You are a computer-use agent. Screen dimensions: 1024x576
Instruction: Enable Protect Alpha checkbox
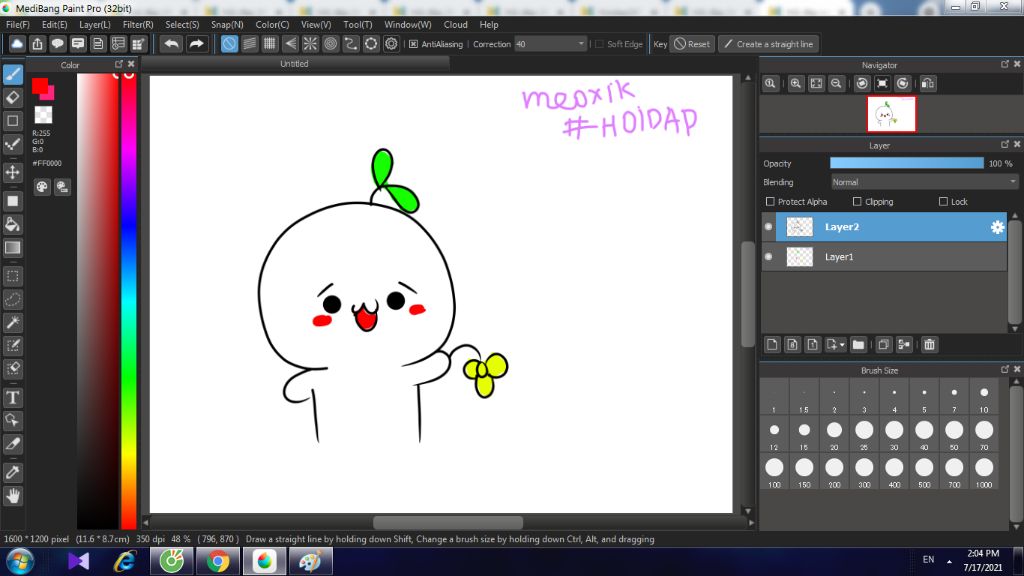[770, 202]
